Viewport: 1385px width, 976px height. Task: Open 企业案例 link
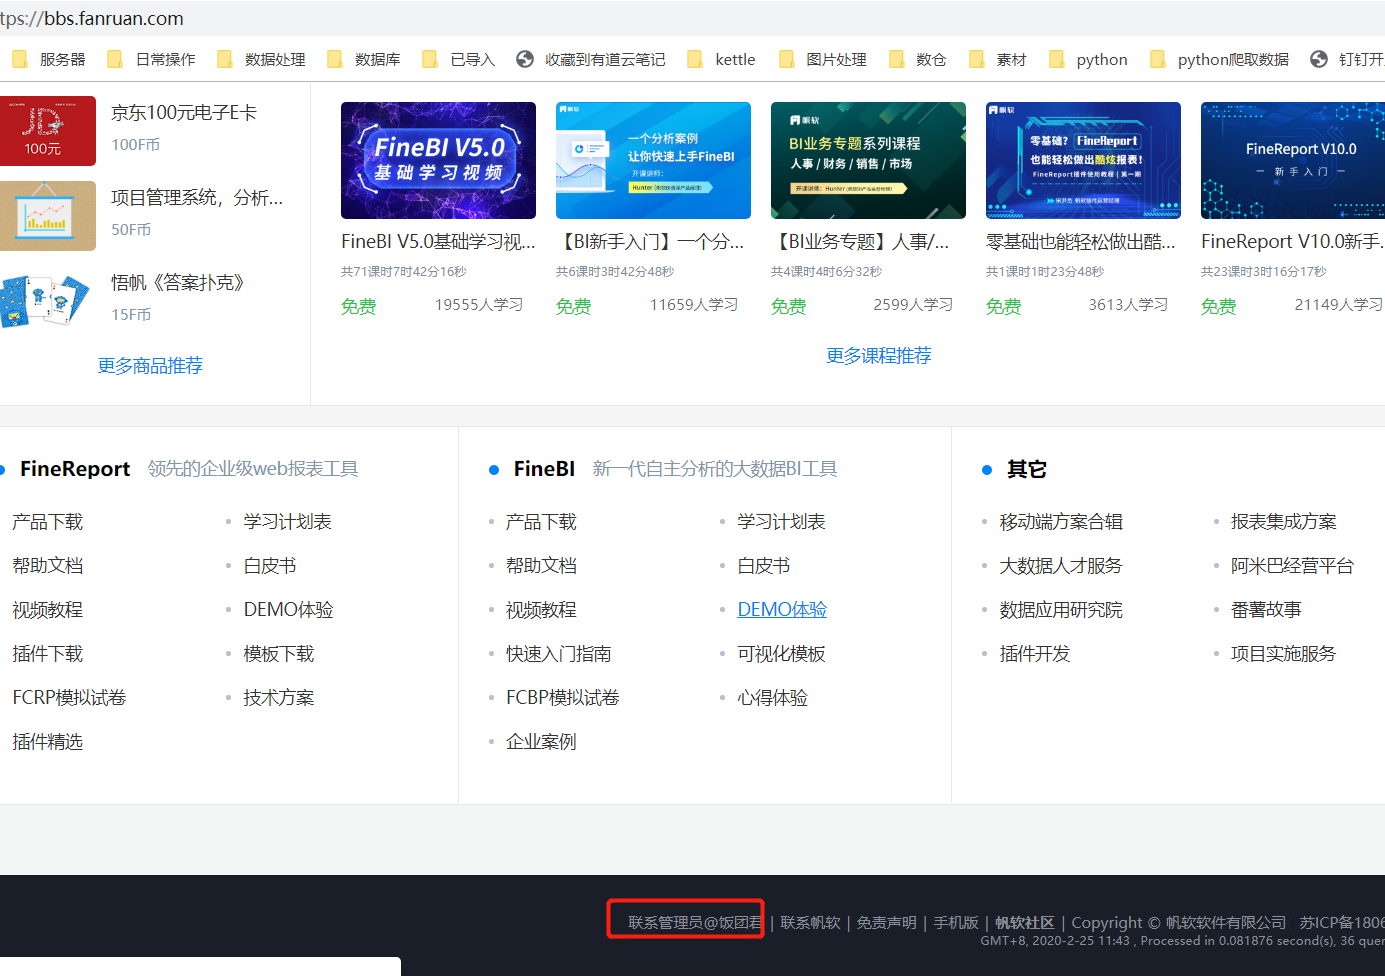point(541,742)
